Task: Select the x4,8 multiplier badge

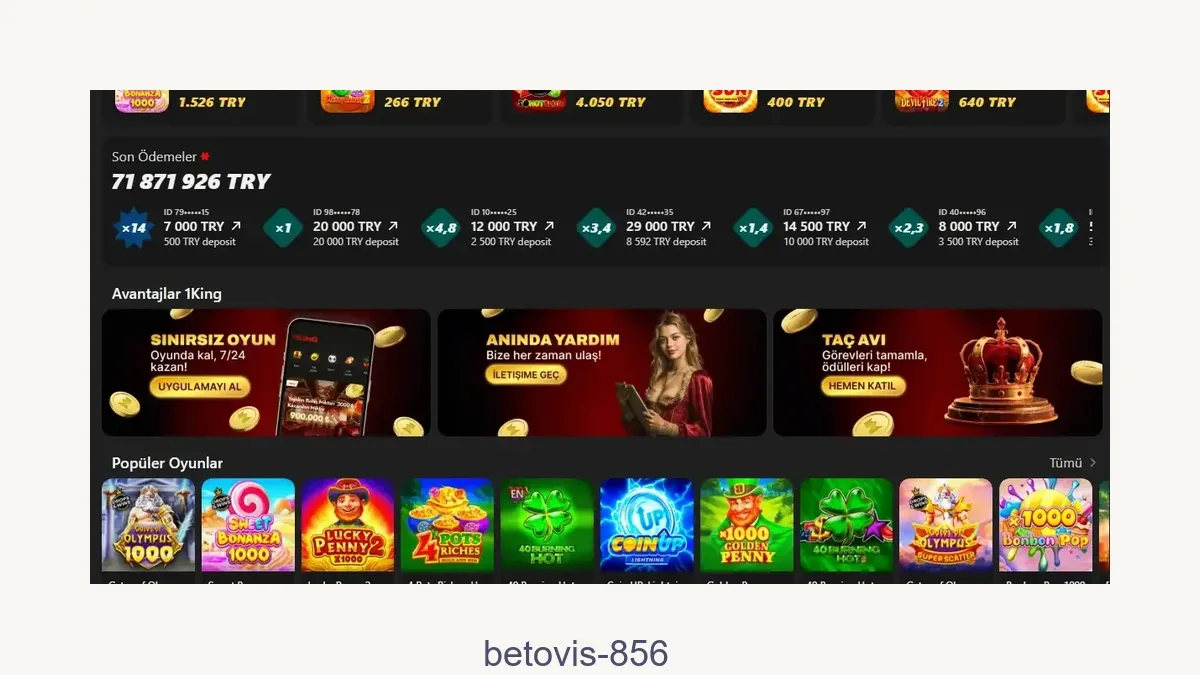Action: [x=441, y=228]
